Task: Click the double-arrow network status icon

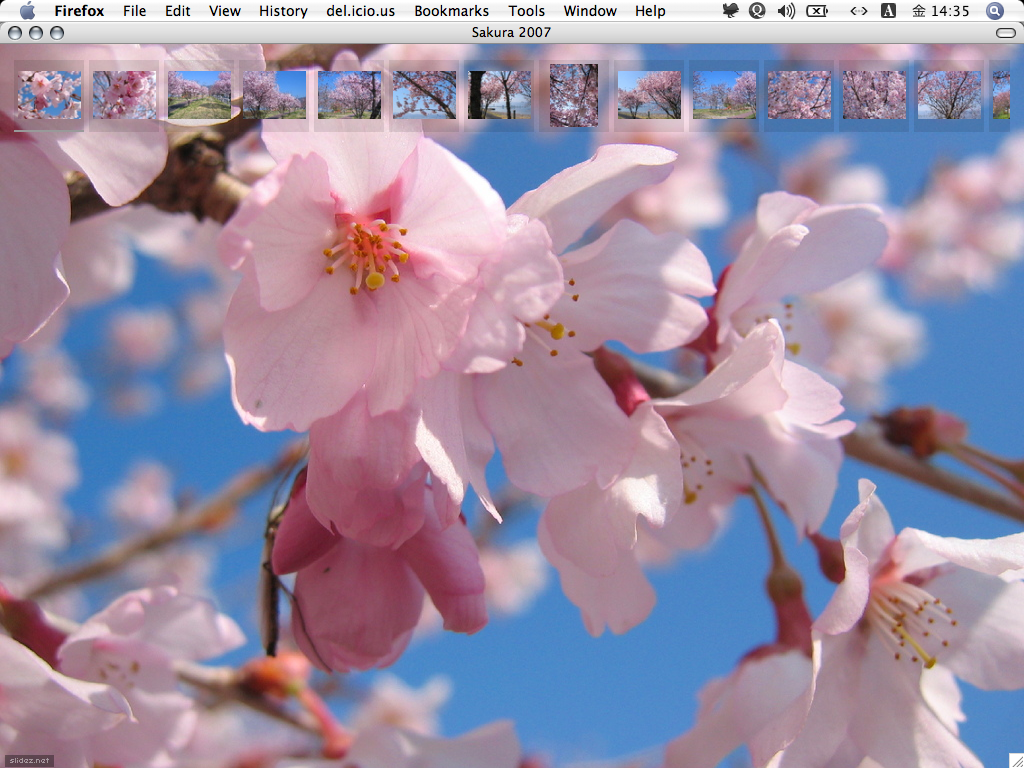Action: [x=858, y=10]
